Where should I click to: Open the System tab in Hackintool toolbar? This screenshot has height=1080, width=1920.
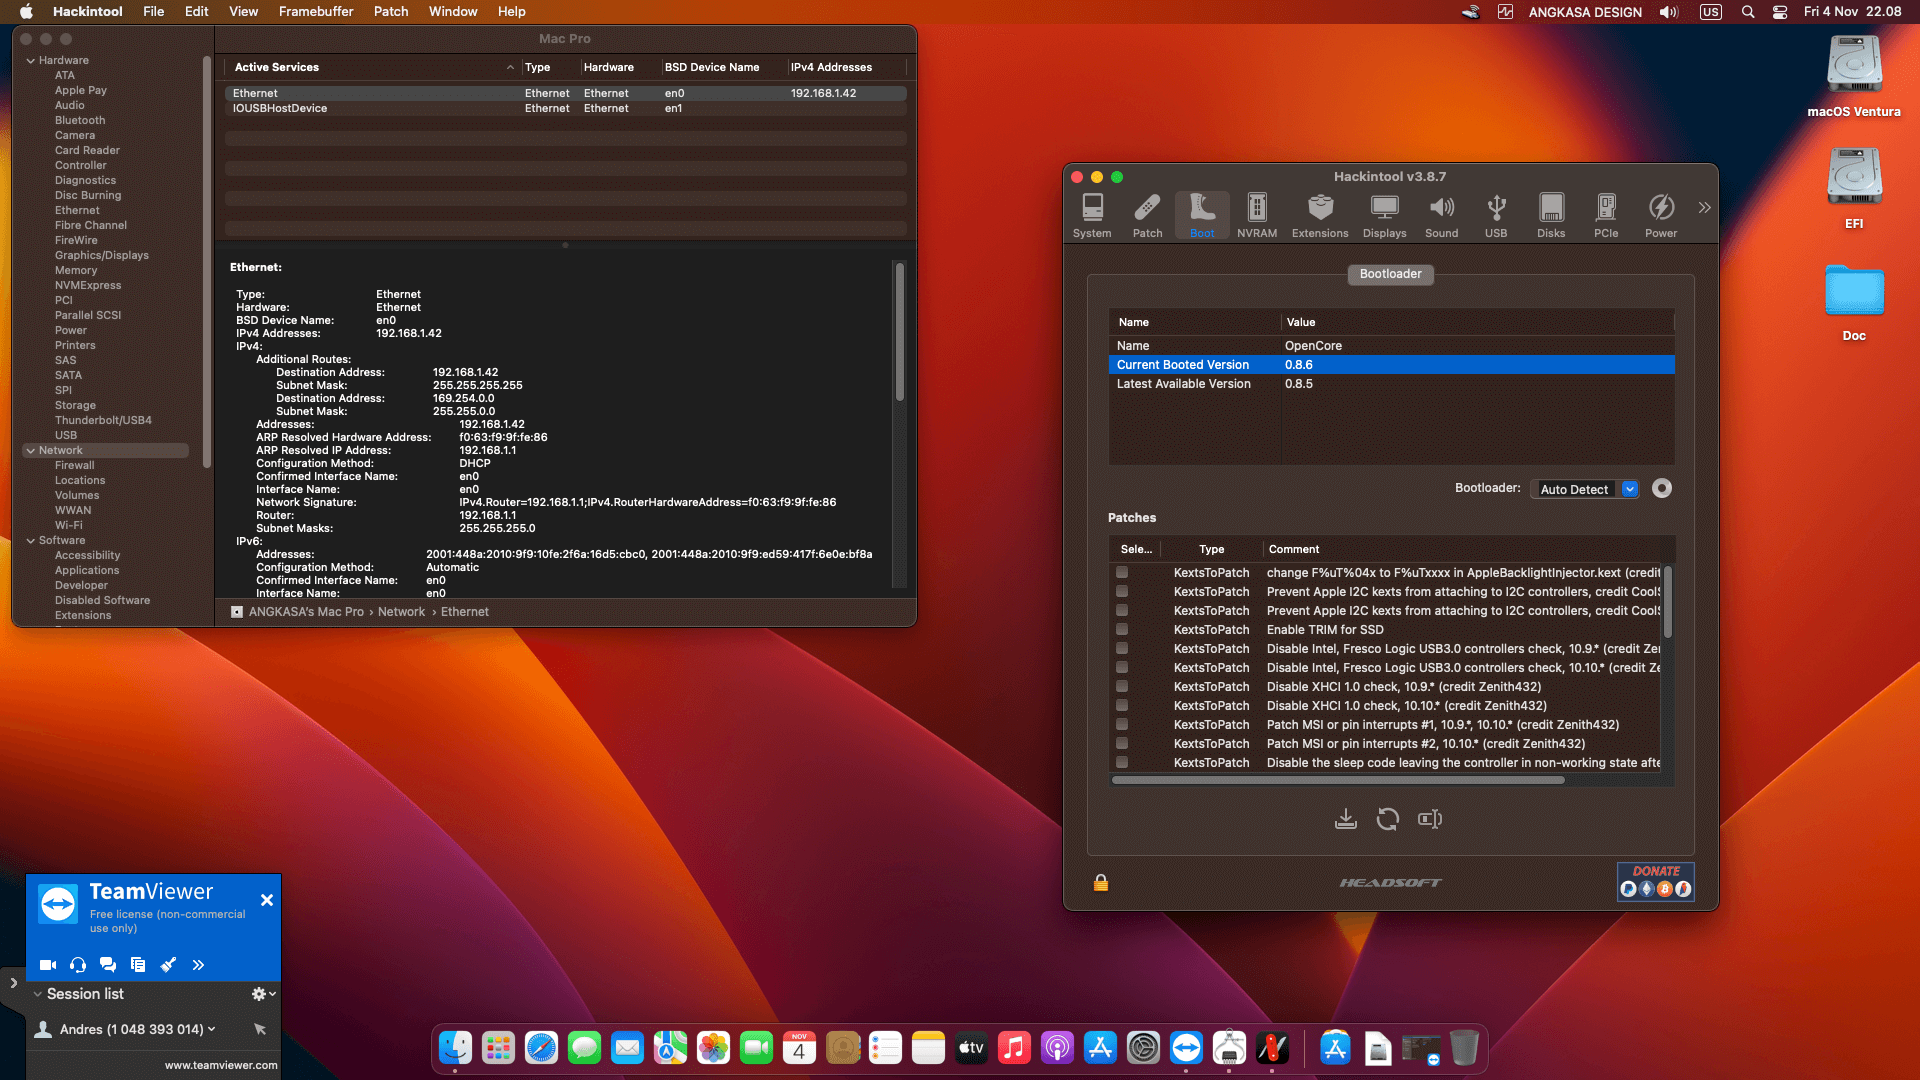click(x=1092, y=215)
